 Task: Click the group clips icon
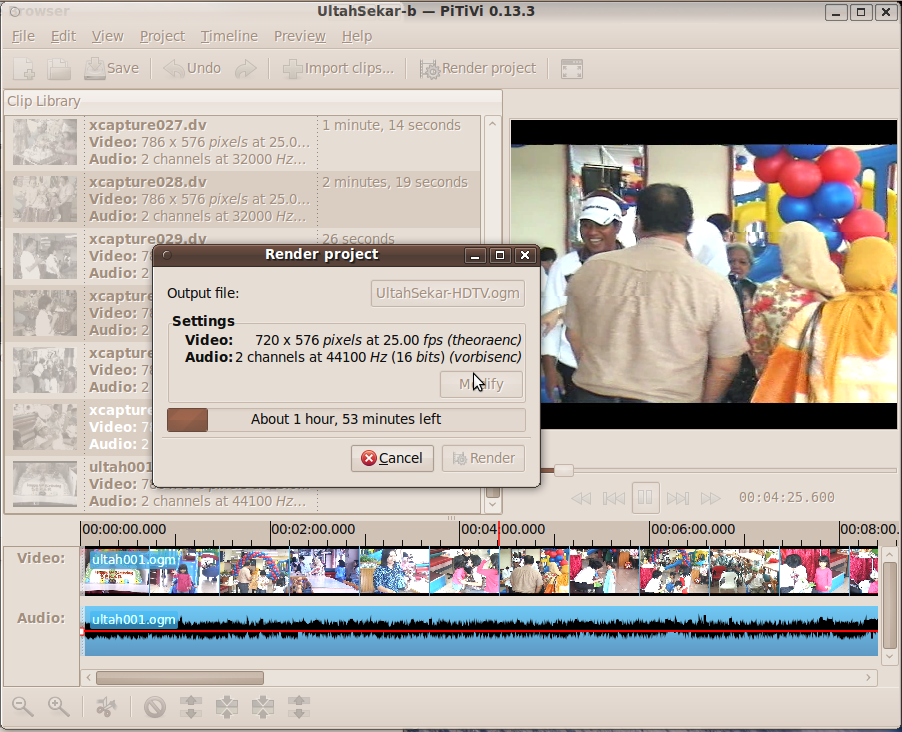point(263,707)
